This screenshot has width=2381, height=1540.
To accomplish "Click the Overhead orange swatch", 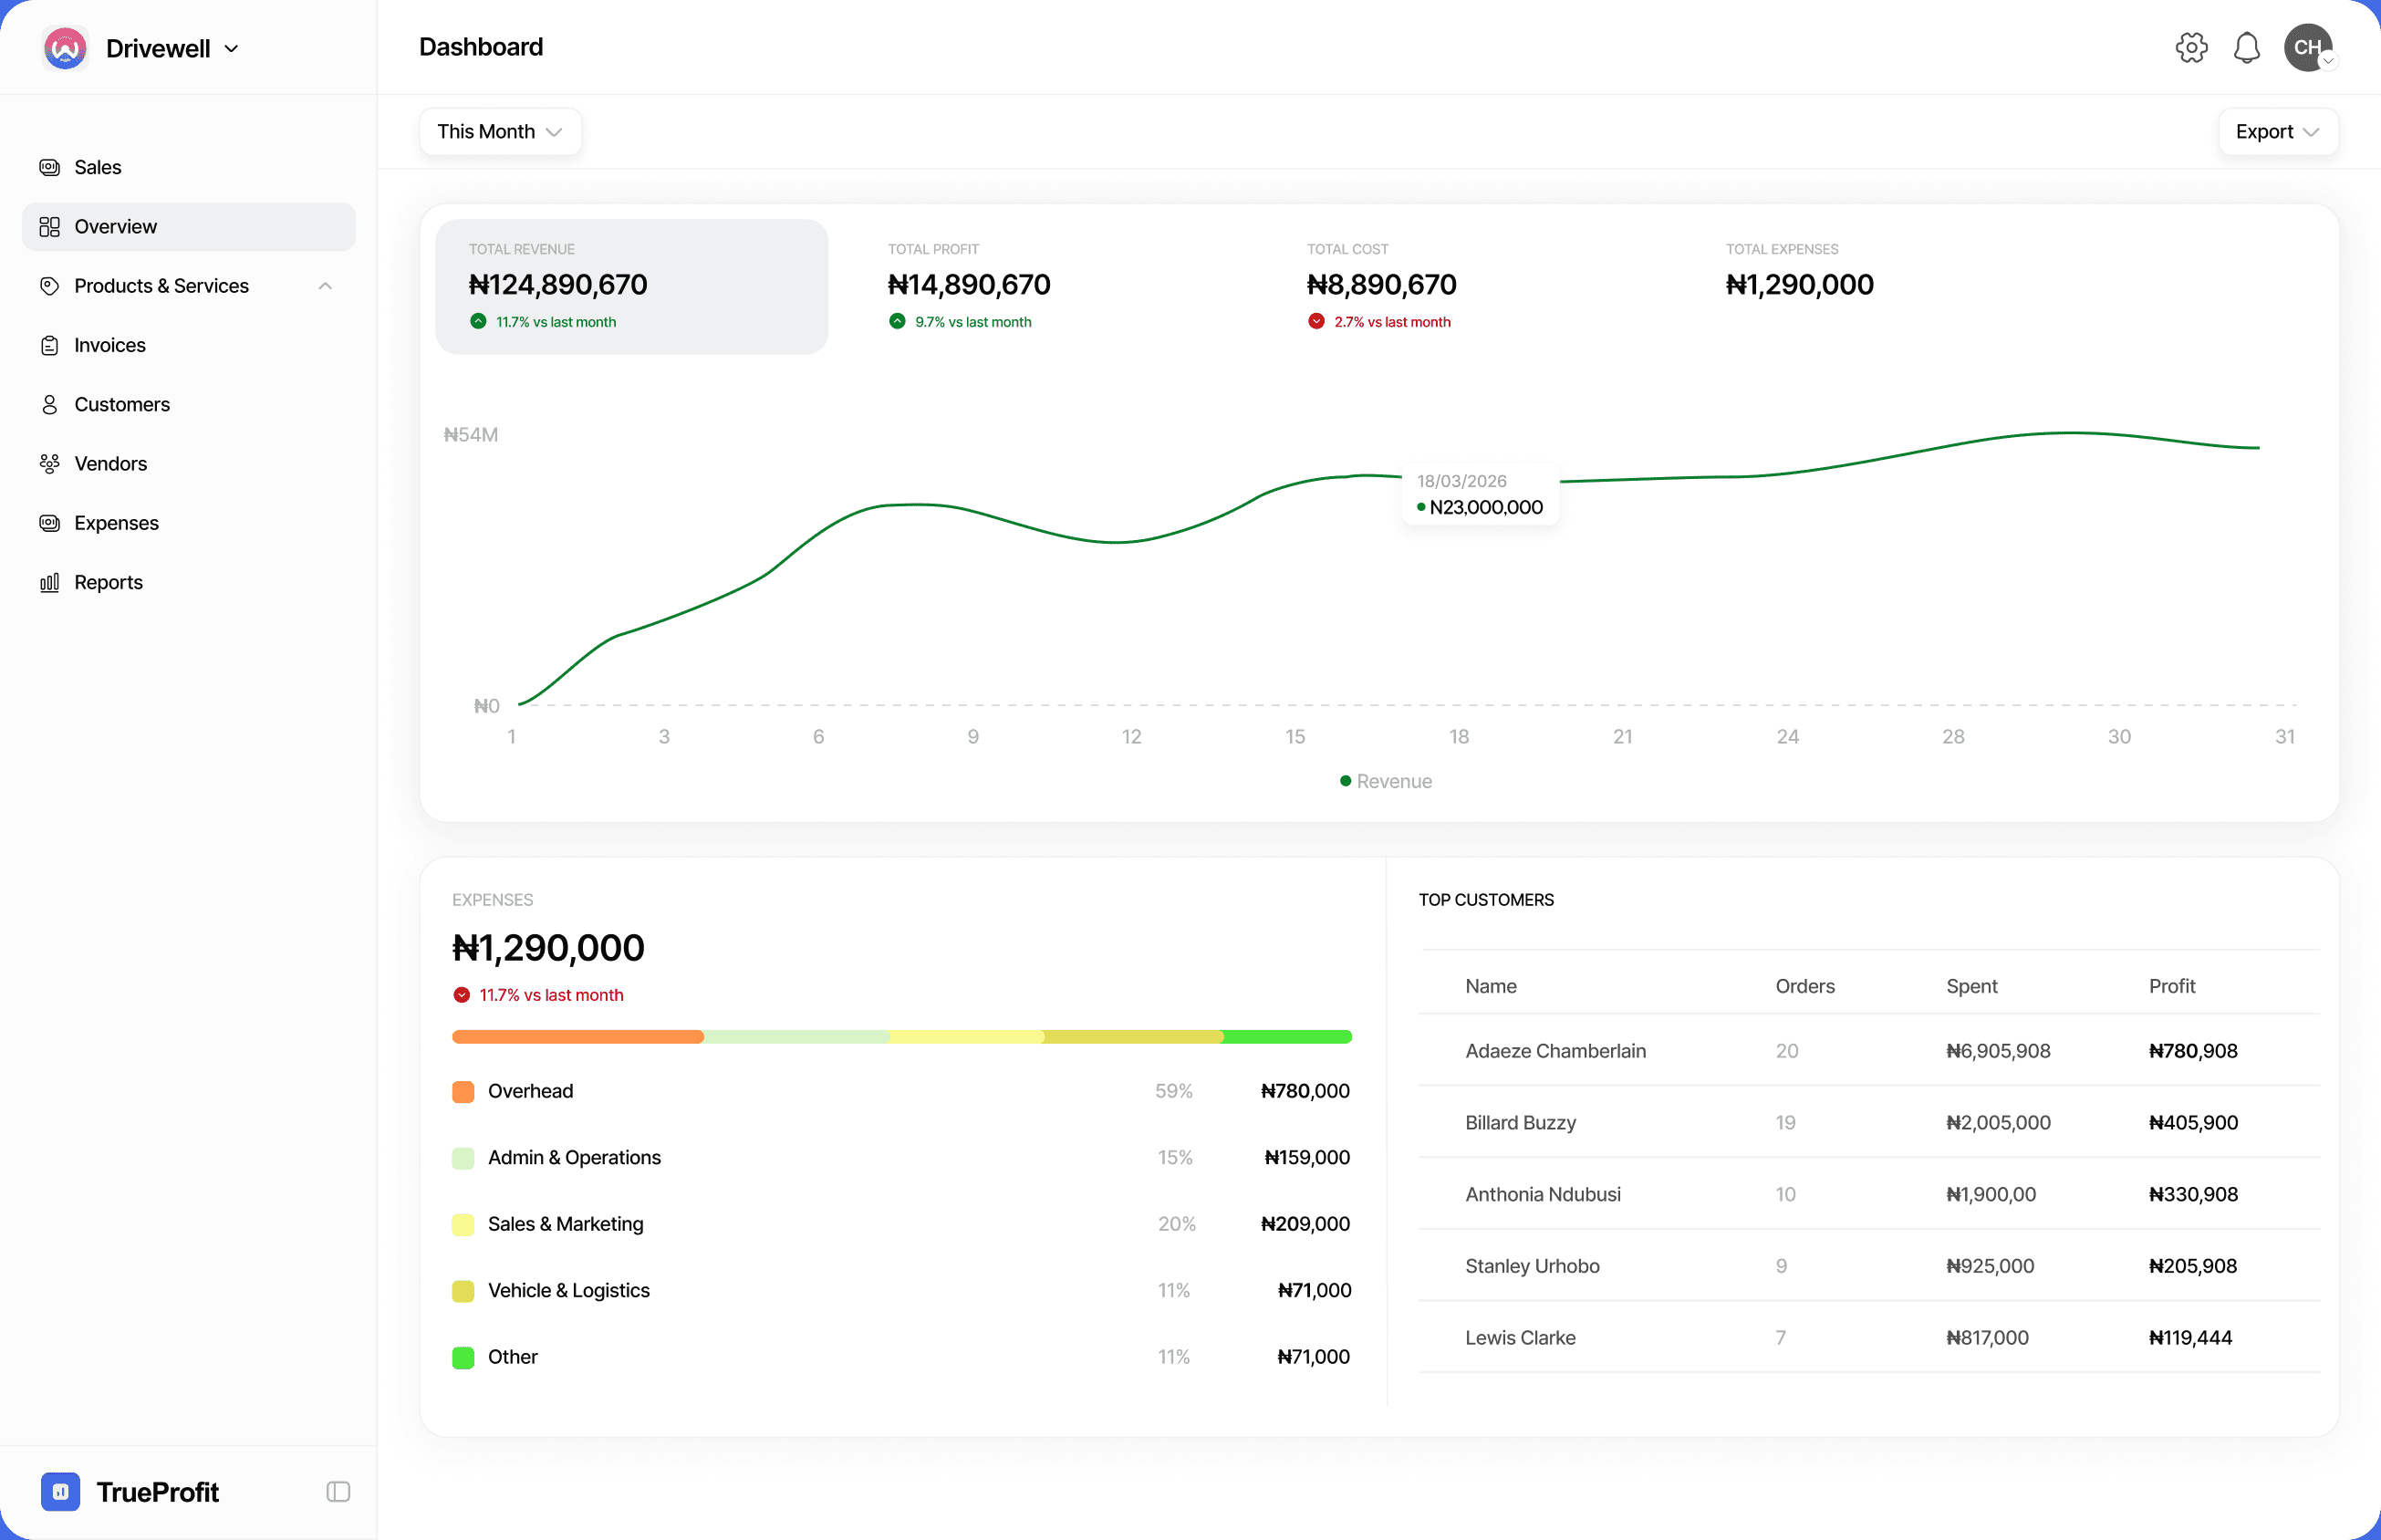I will [463, 1091].
